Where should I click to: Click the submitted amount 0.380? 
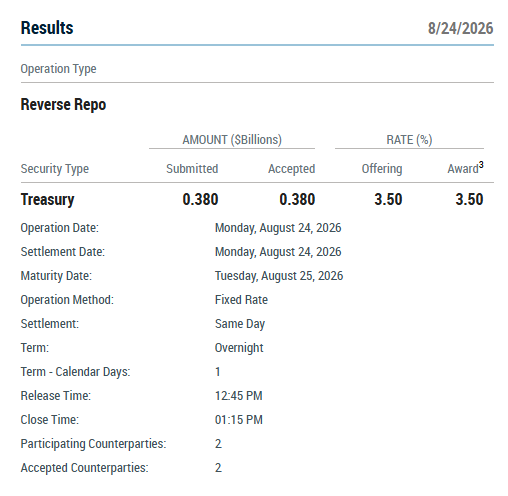tap(200, 199)
